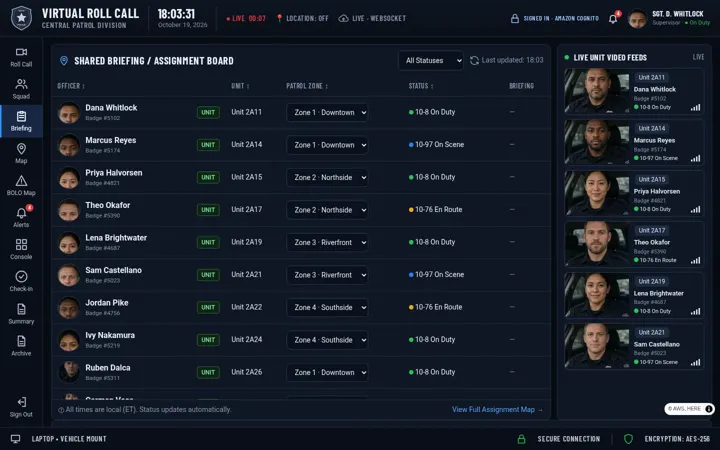Click the 10-97 On Scene status for Sam Castellano
This screenshot has width=720, height=450.
pyautogui.click(x=436, y=274)
